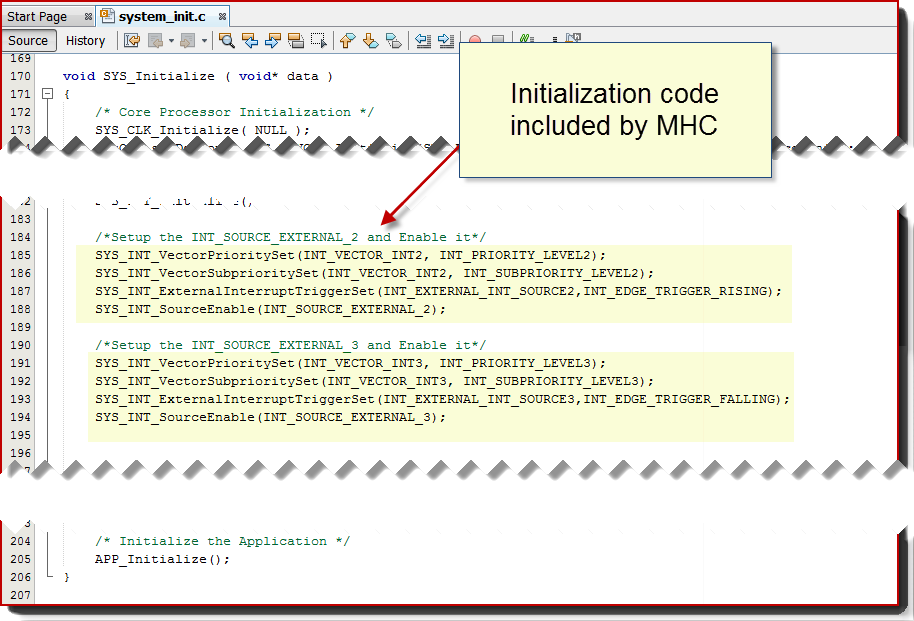914x621 pixels.
Task: Go to the previous bookmark
Action: [x=348, y=40]
